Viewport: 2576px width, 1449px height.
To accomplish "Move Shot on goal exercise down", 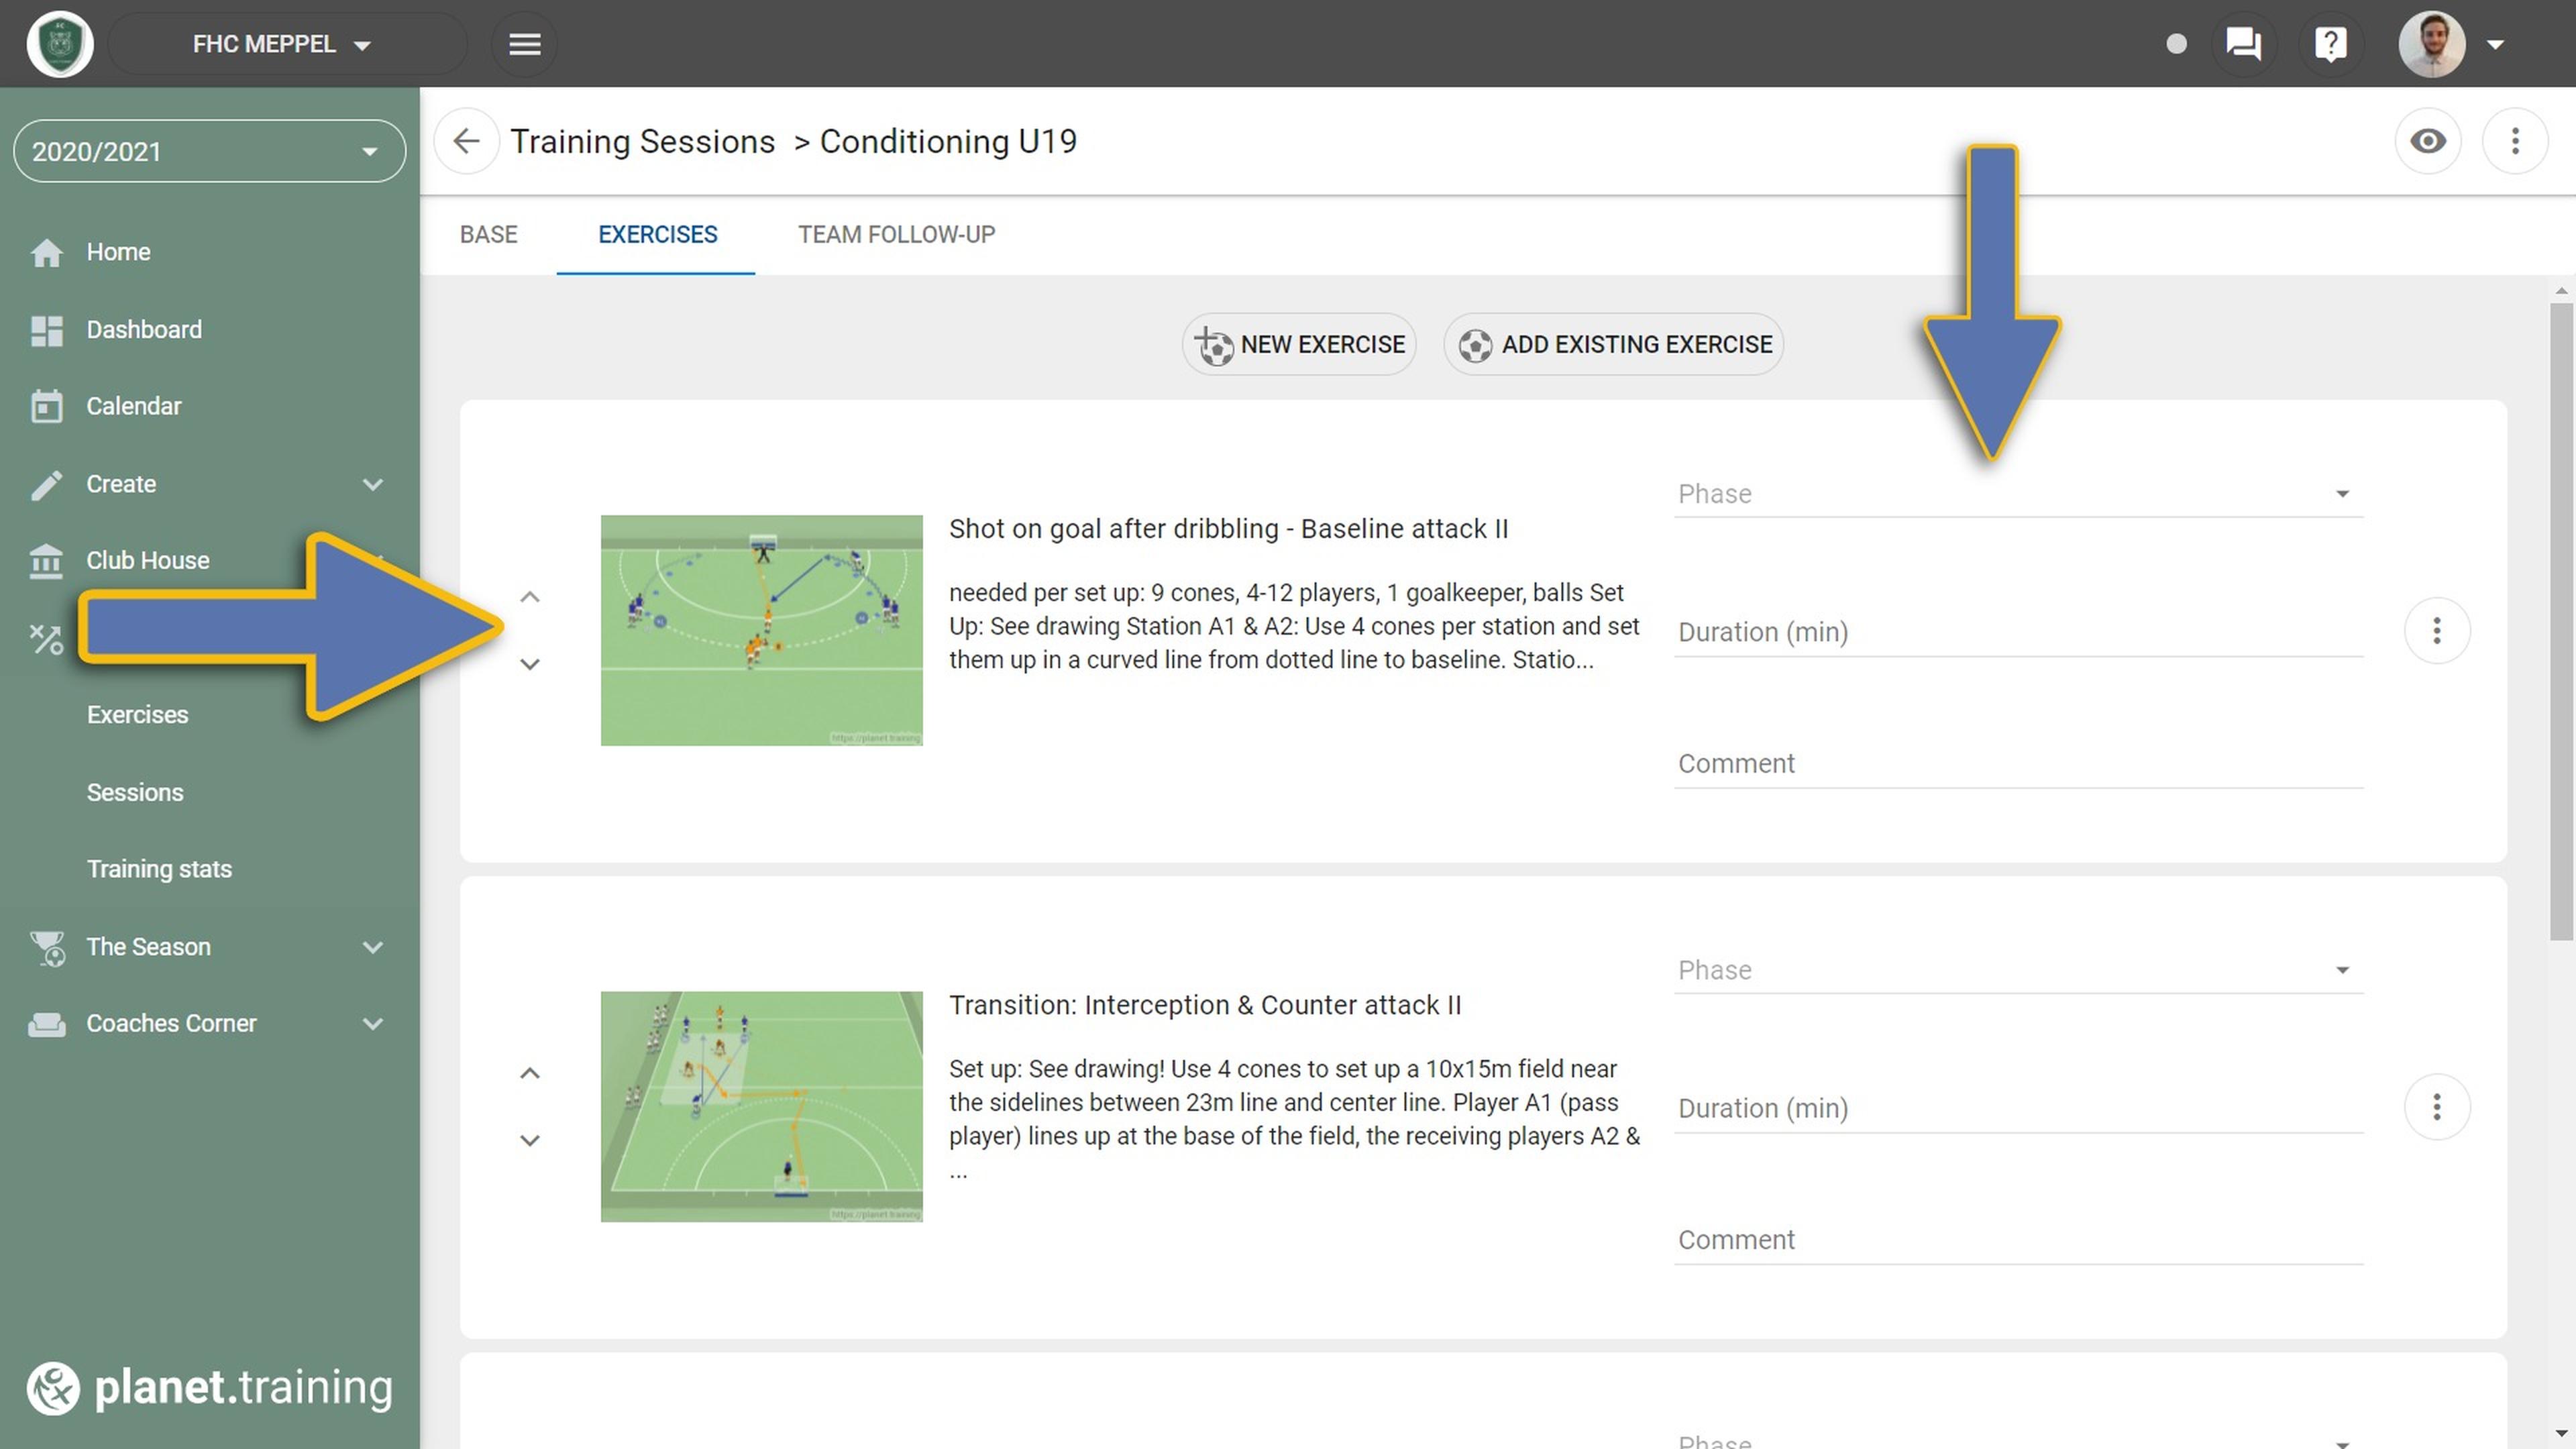I will point(530,664).
